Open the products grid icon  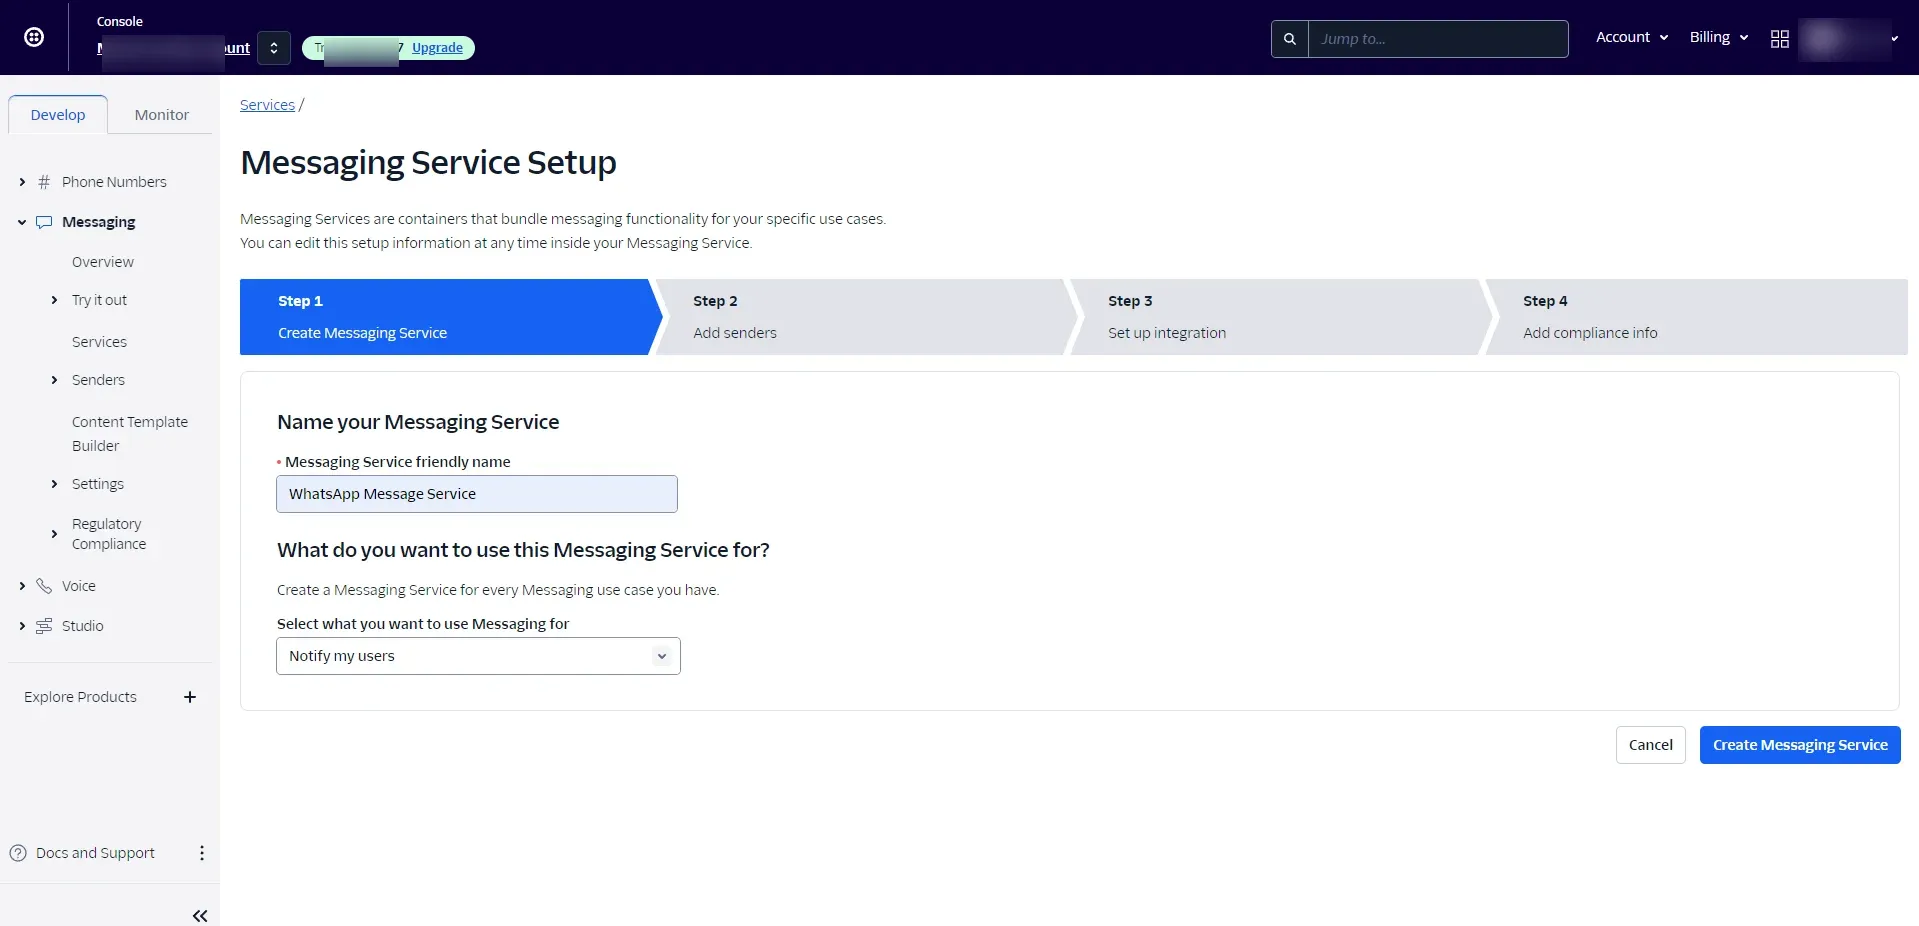[x=1779, y=39]
